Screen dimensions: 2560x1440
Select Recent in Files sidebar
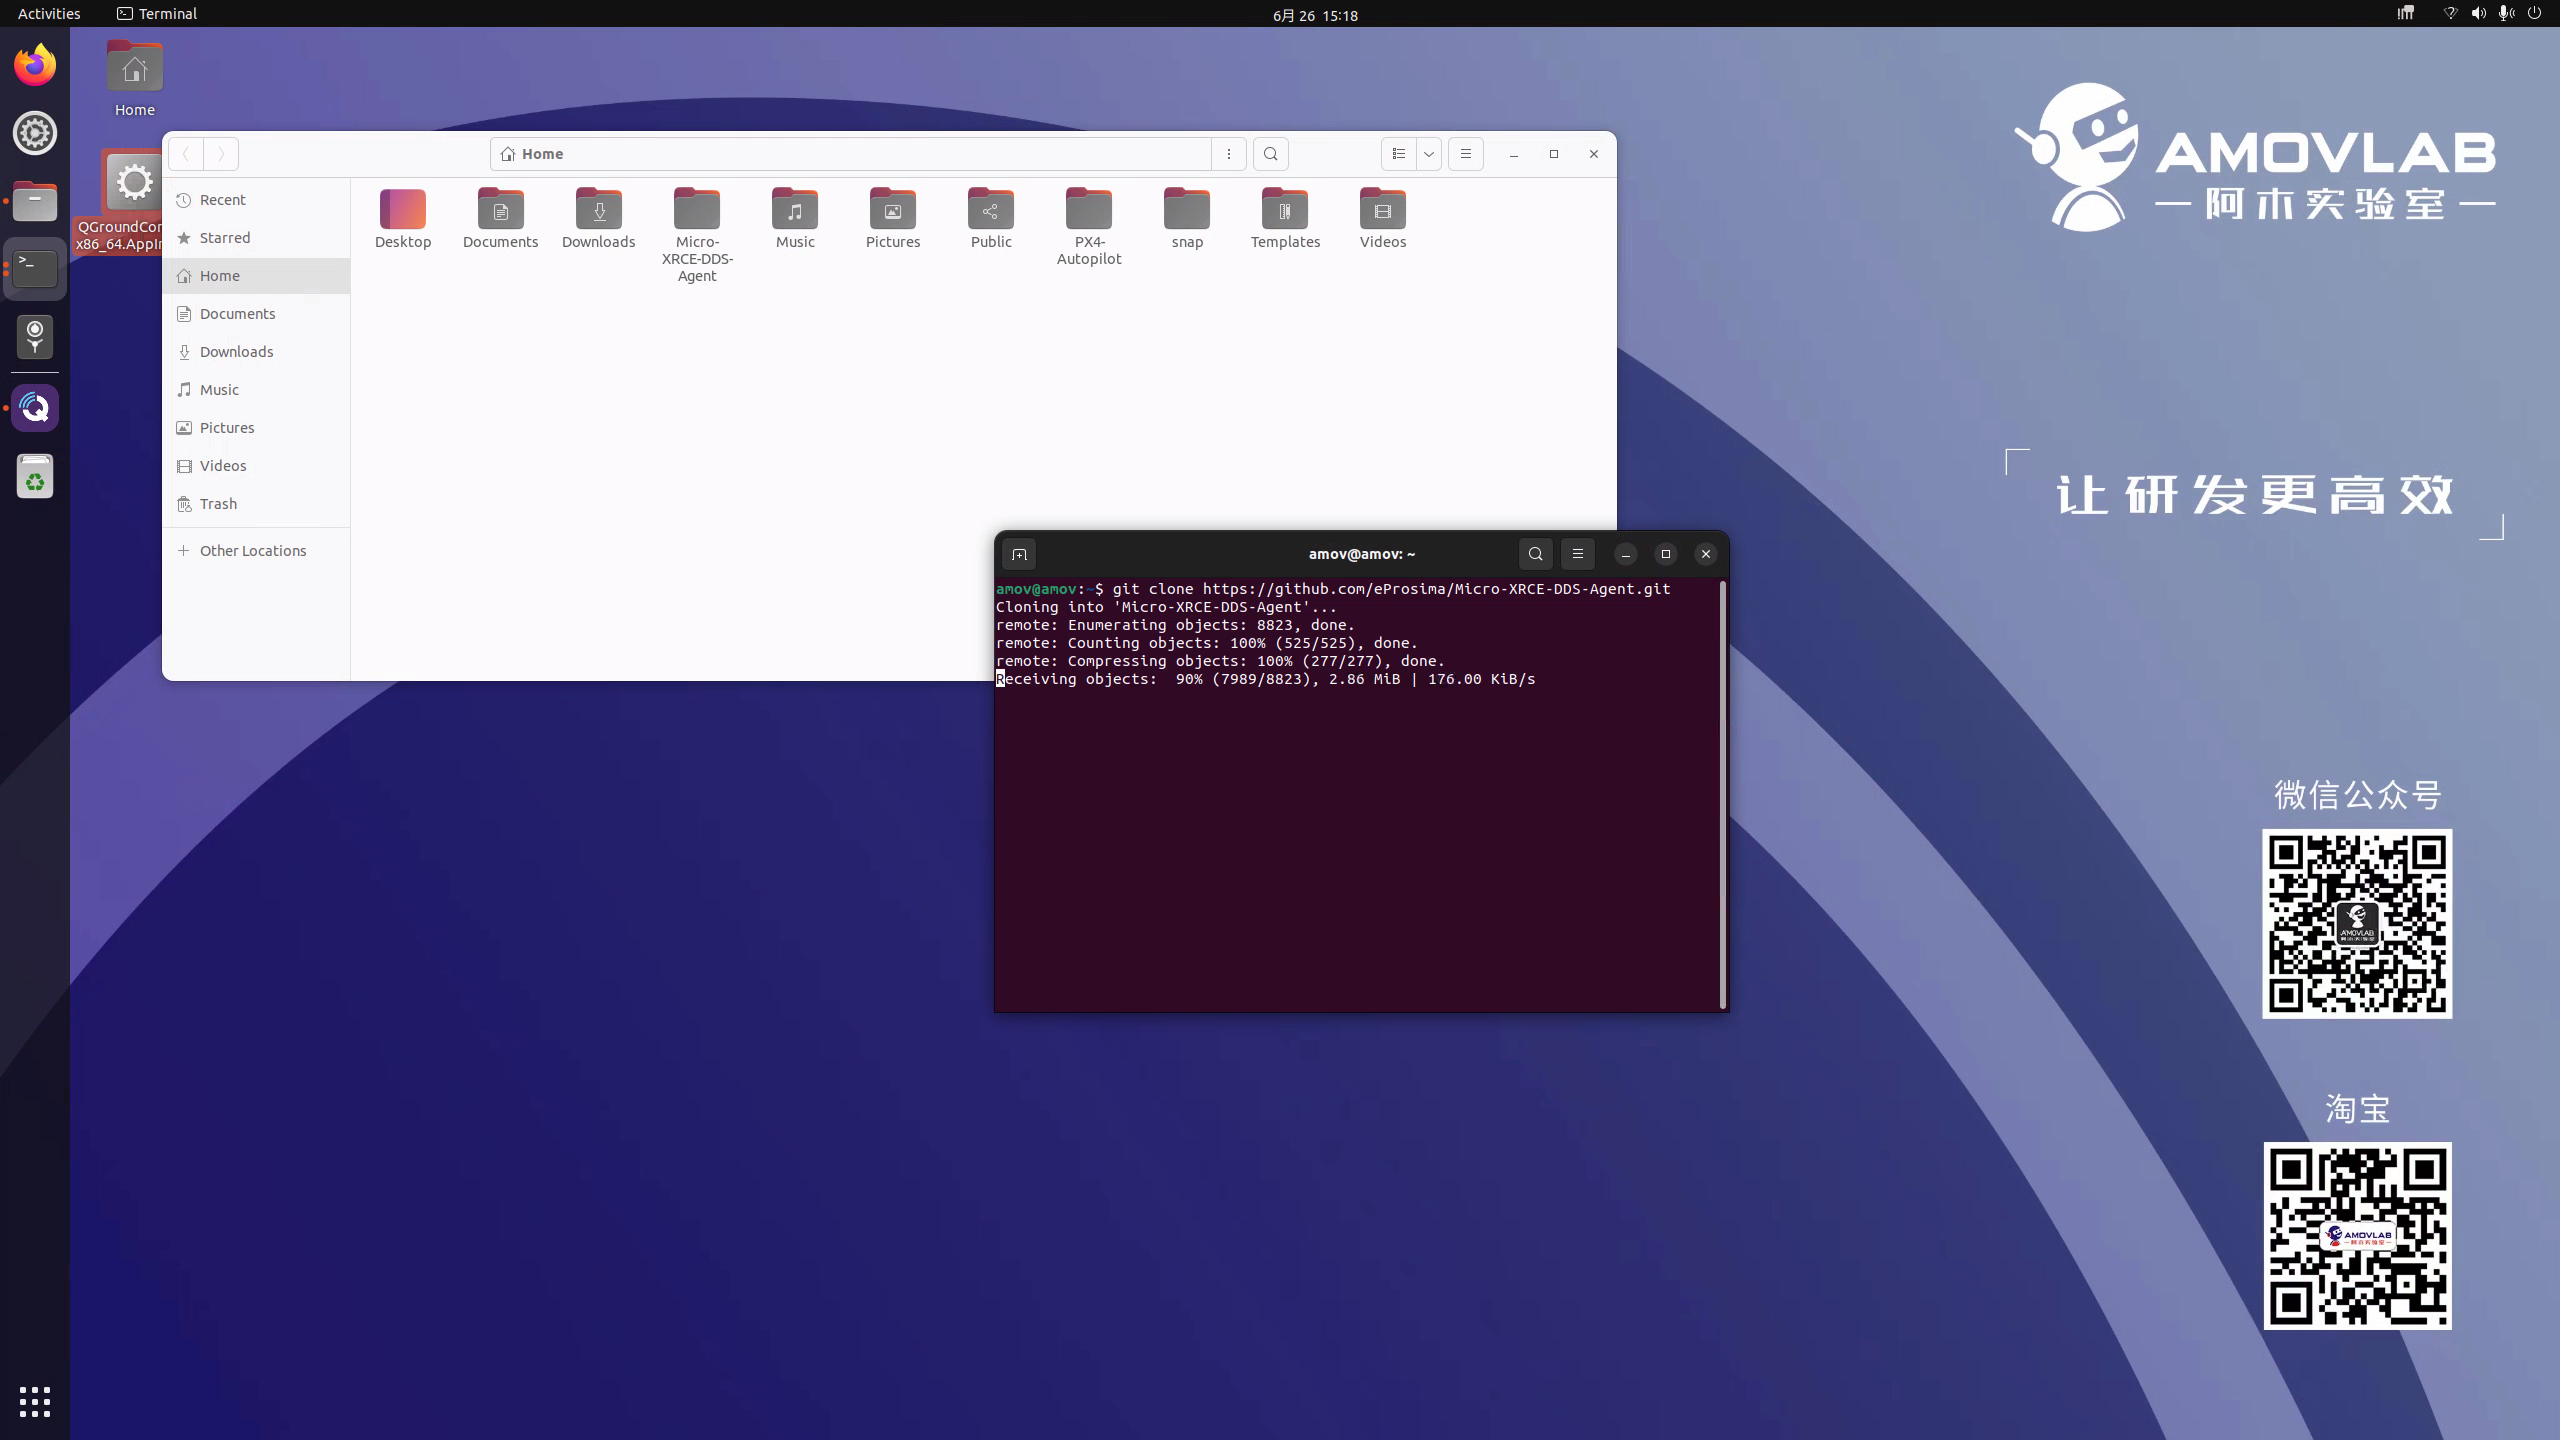[x=257, y=200]
